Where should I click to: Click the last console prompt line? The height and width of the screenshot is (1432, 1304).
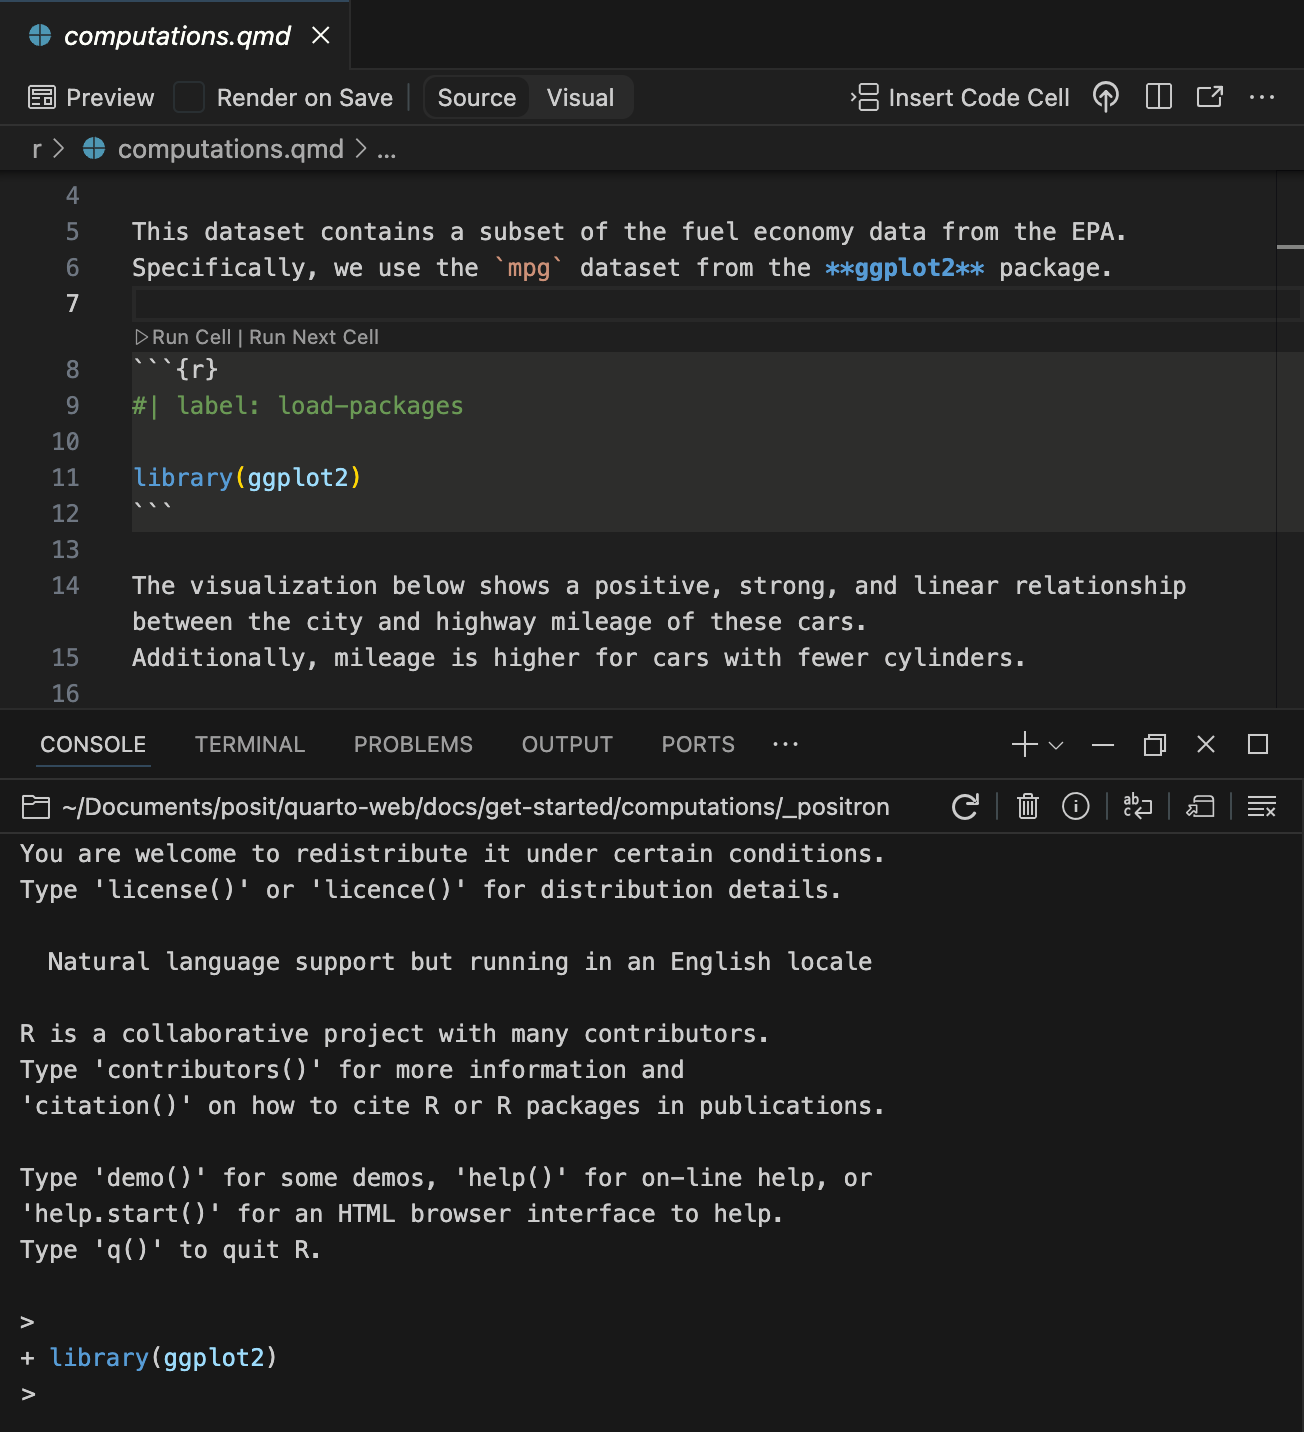pos(28,1394)
